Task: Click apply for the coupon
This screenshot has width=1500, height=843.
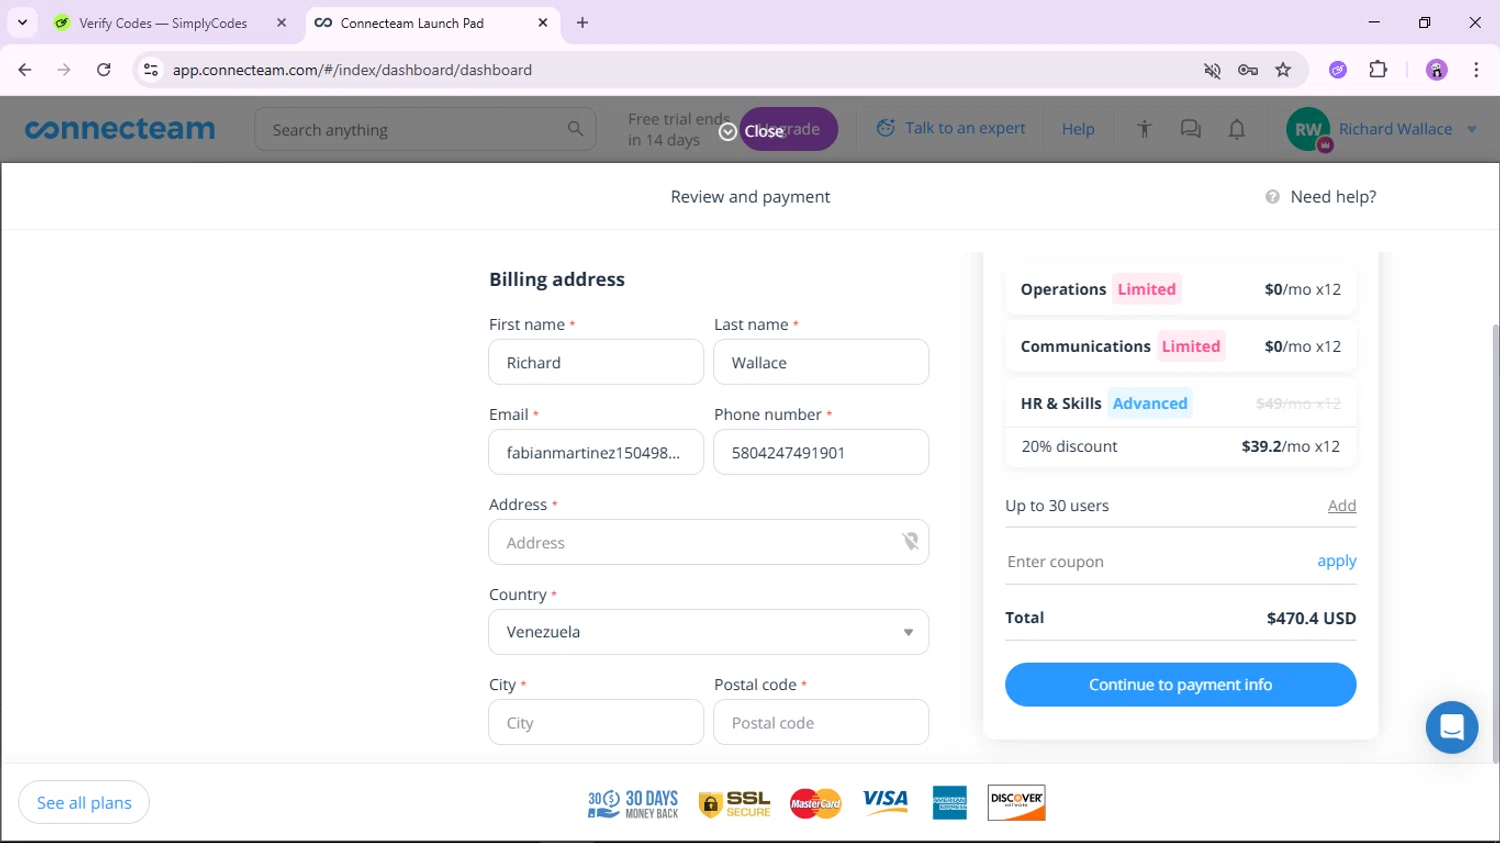Action: pyautogui.click(x=1337, y=561)
